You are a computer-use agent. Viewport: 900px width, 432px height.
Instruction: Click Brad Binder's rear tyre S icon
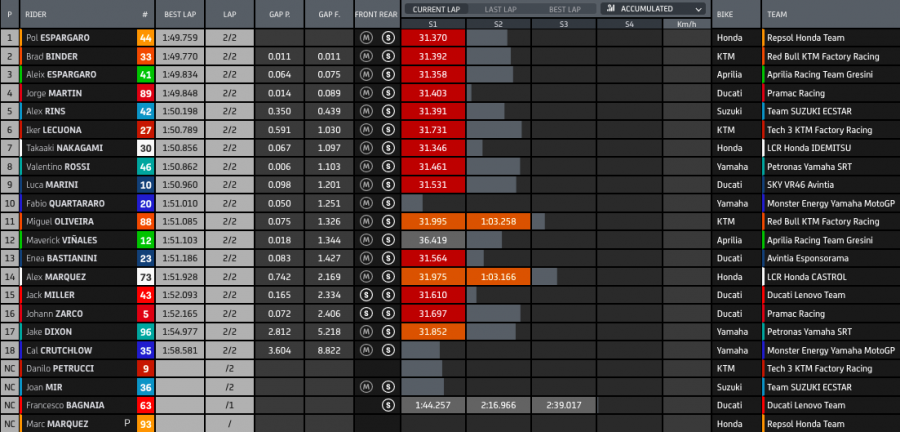click(388, 56)
